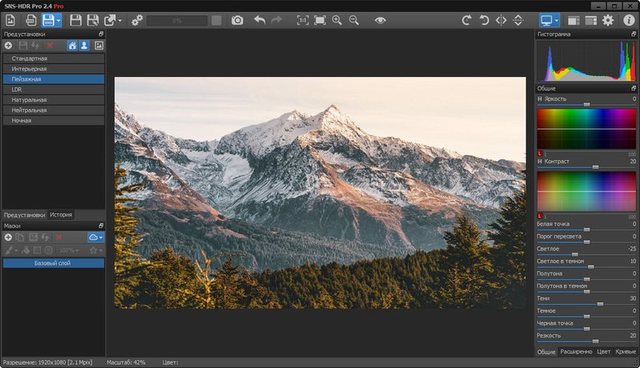Adjust the Тени slider
The height and width of the screenshot is (368, 640).
[x=587, y=304]
